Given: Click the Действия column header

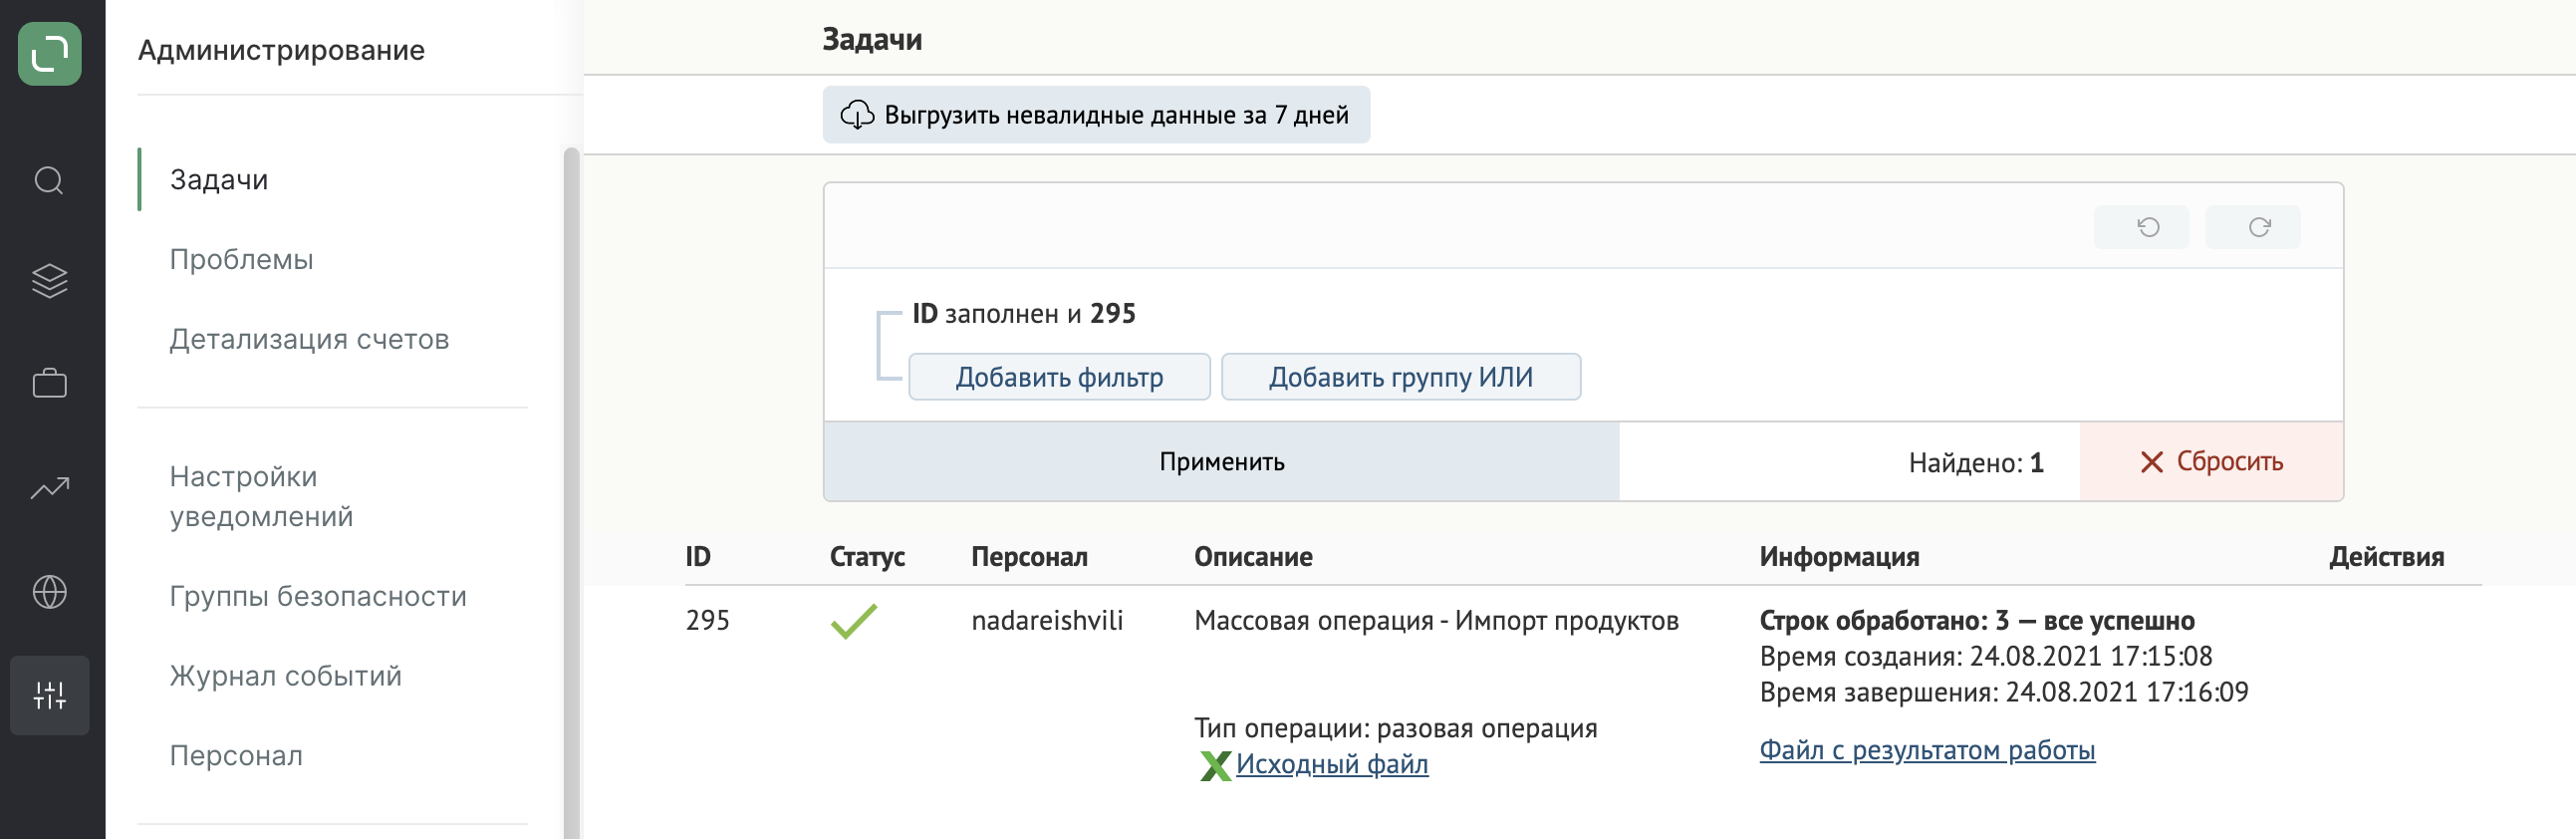Looking at the screenshot, I should (2386, 557).
